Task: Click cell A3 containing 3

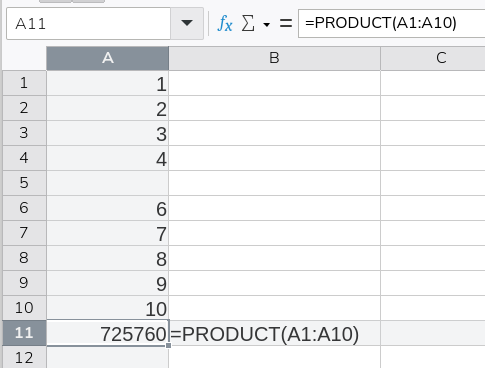Action: click(108, 133)
